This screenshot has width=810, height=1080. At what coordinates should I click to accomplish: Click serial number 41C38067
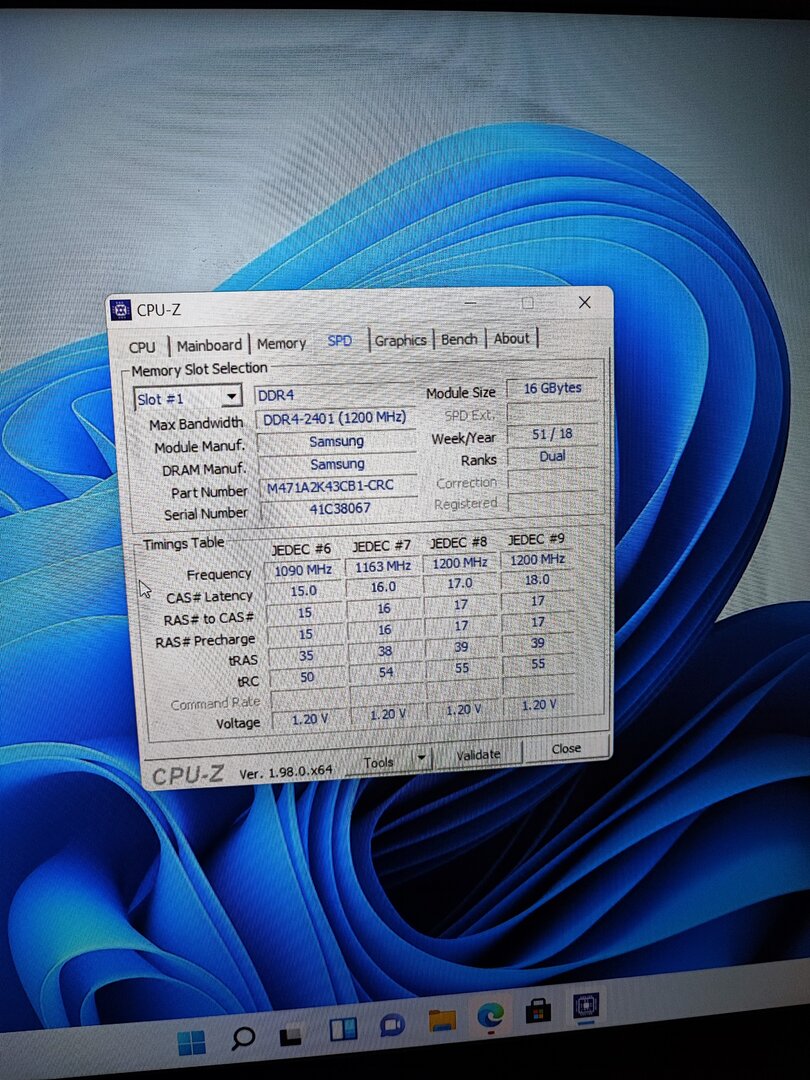tap(339, 509)
